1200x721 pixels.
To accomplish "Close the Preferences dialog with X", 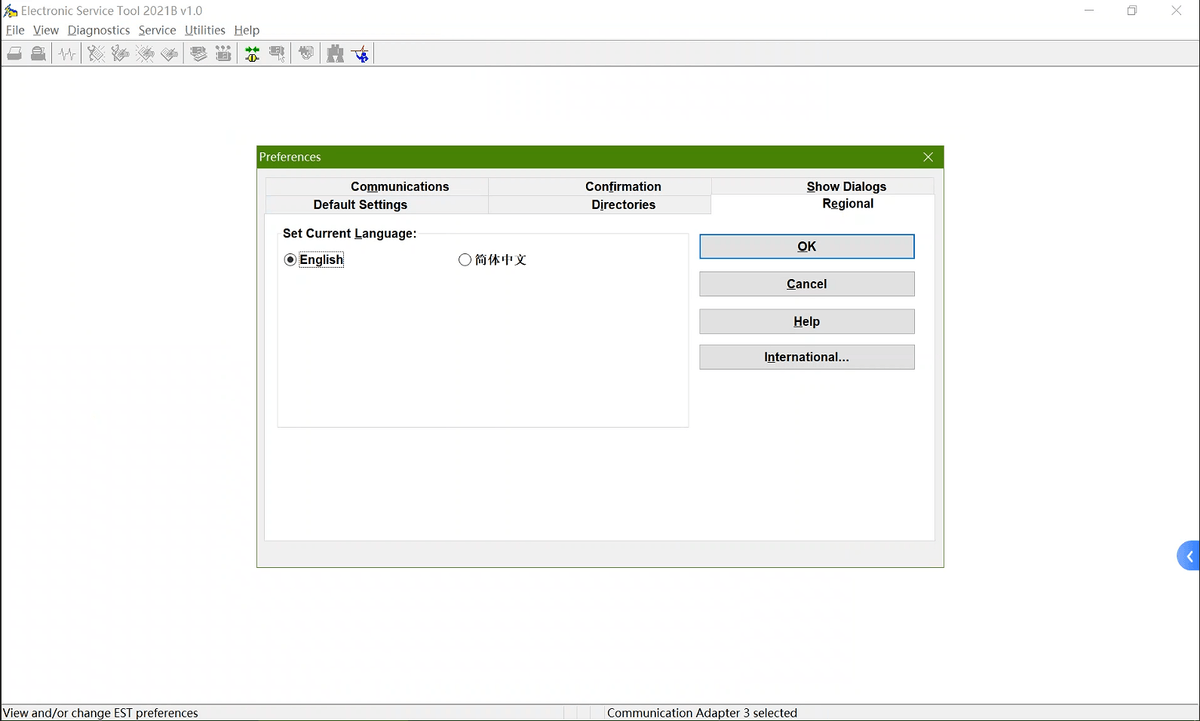I will click(928, 157).
